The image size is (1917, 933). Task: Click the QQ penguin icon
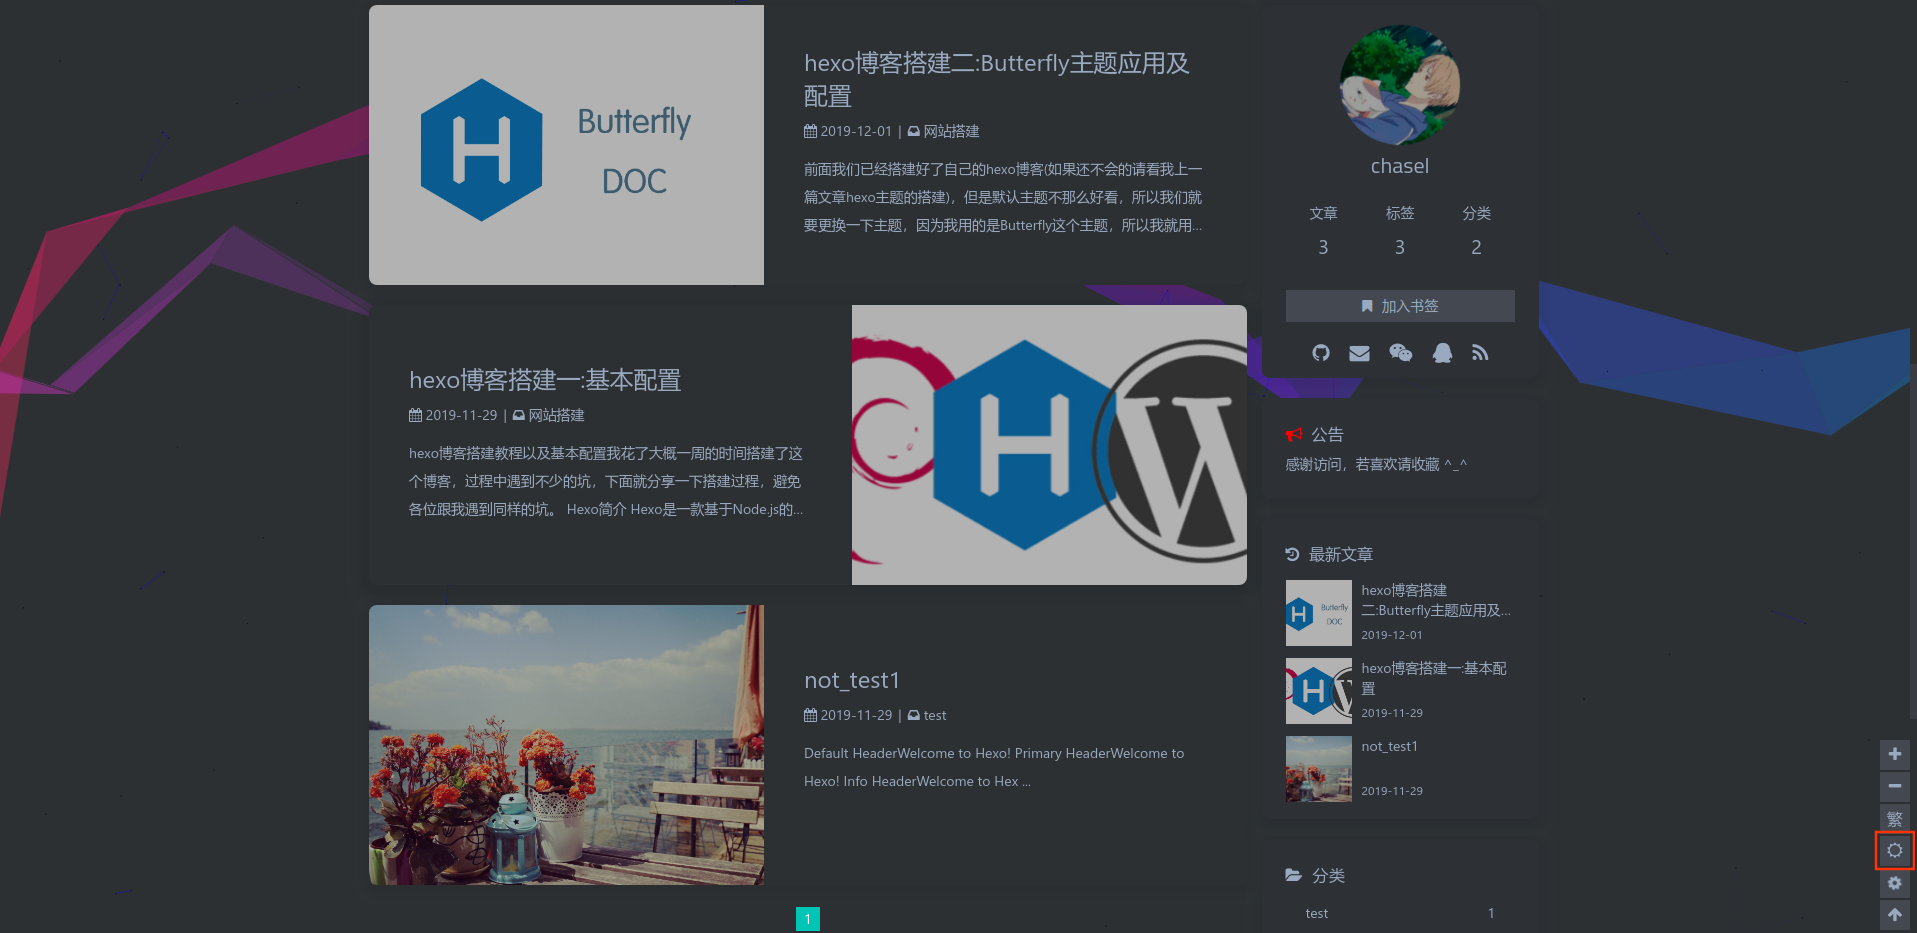[1442, 353]
